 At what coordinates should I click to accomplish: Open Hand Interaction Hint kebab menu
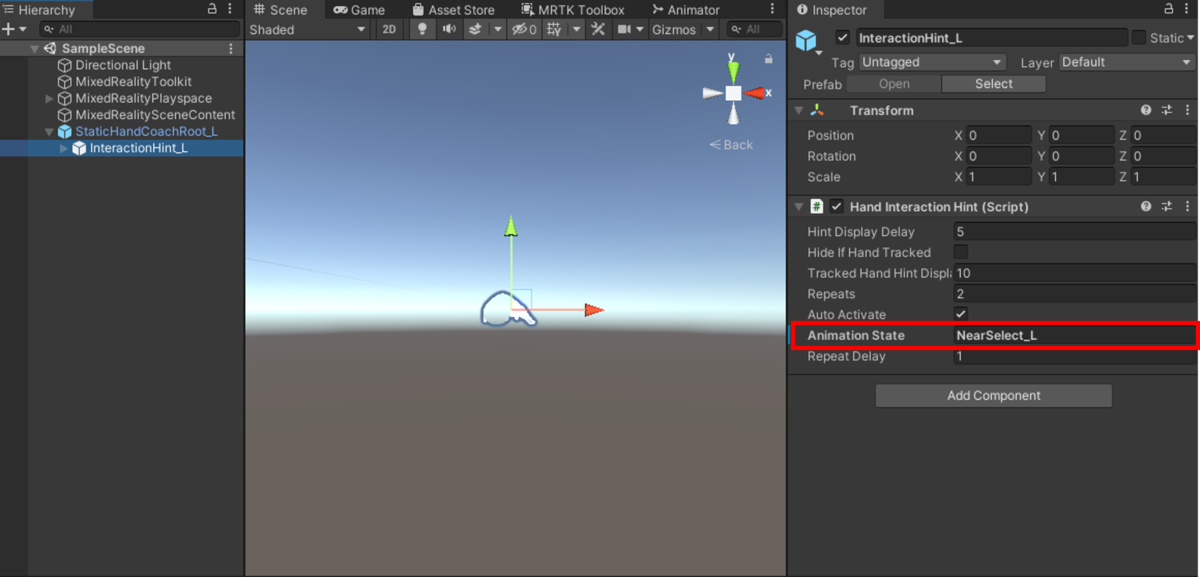pyautogui.click(x=1187, y=206)
